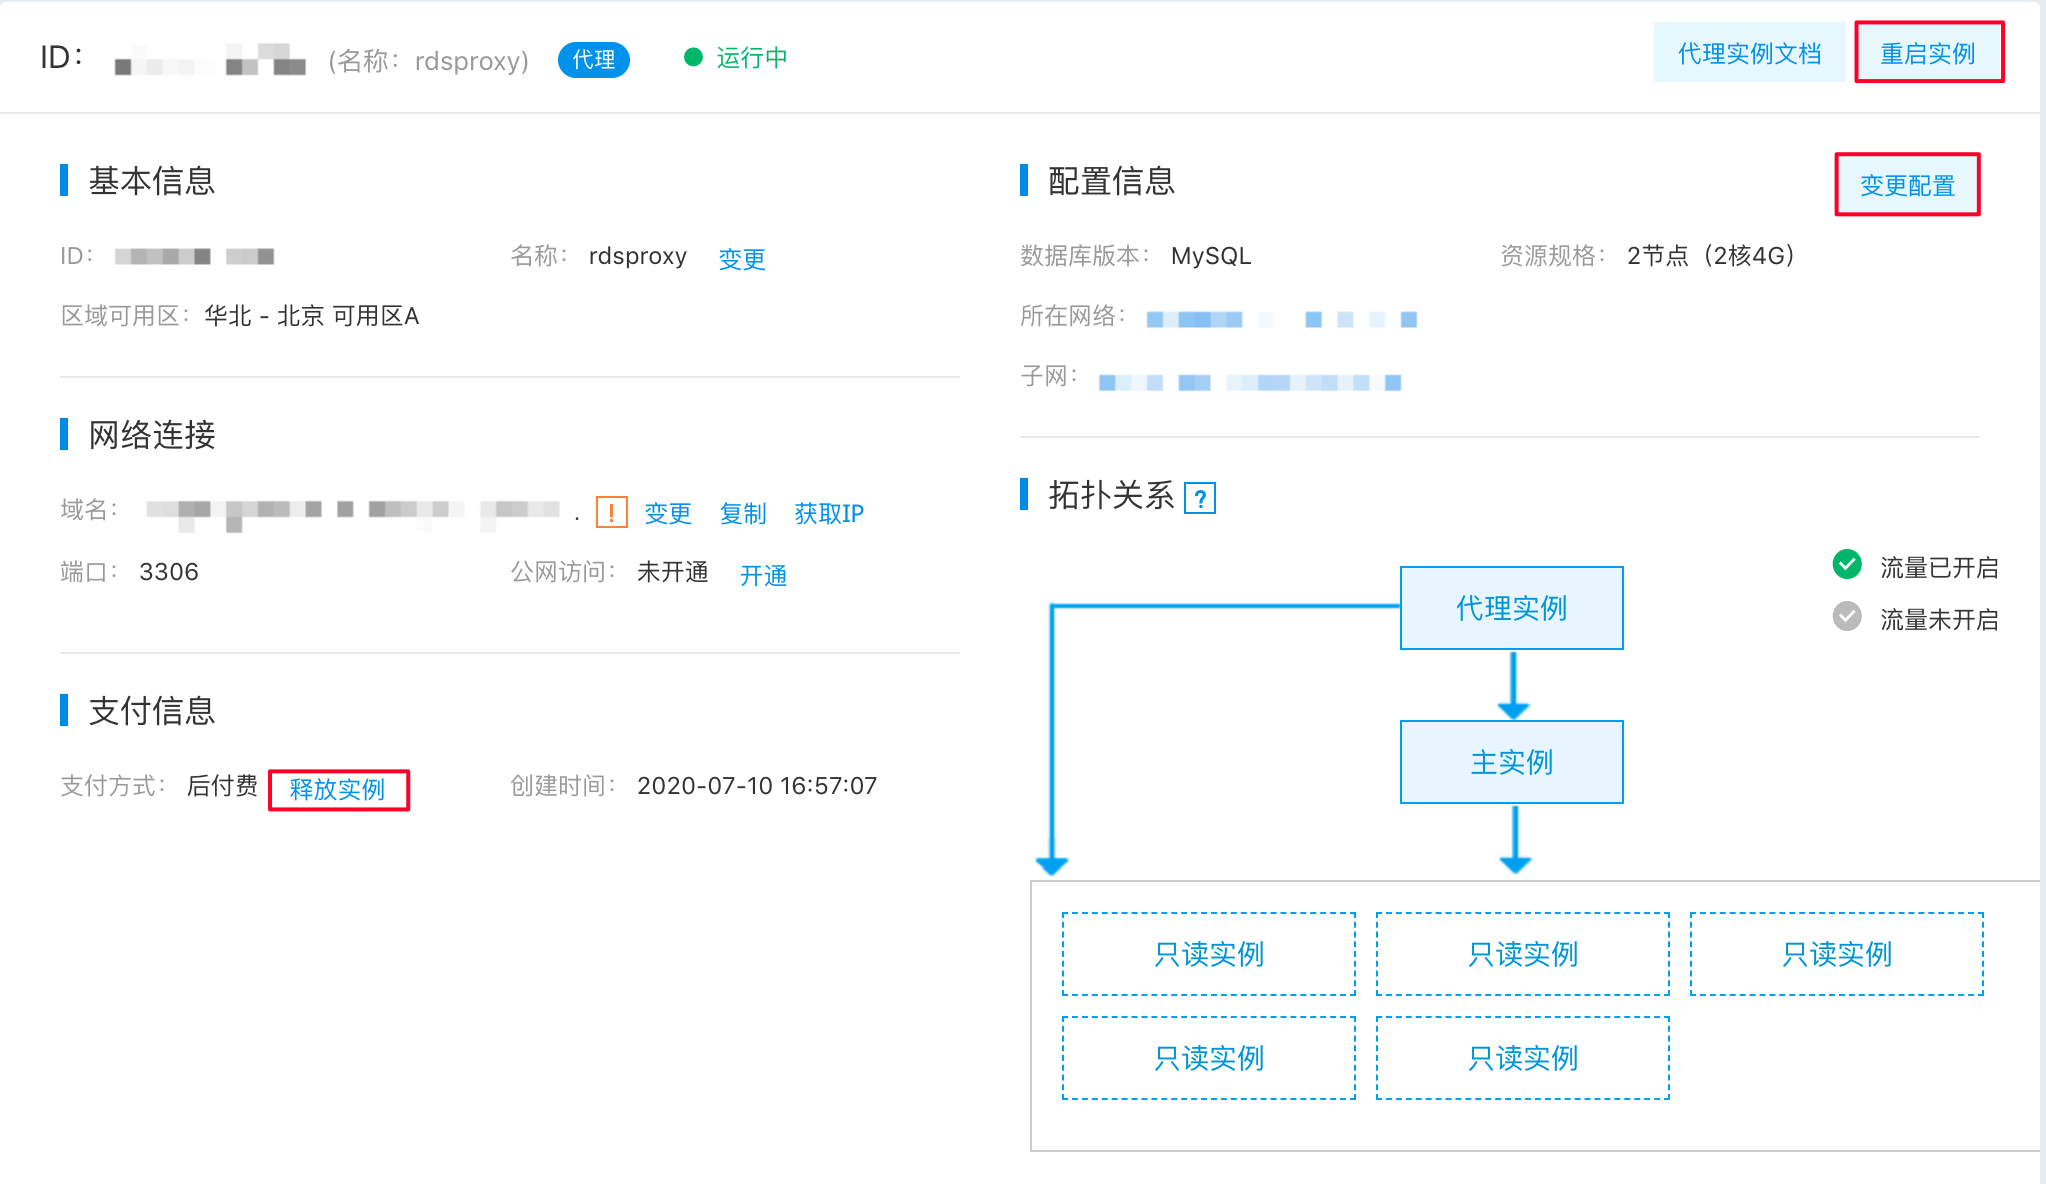The image size is (2046, 1184).
Task: Click the blue 代理 badge in header
Action: point(594,59)
